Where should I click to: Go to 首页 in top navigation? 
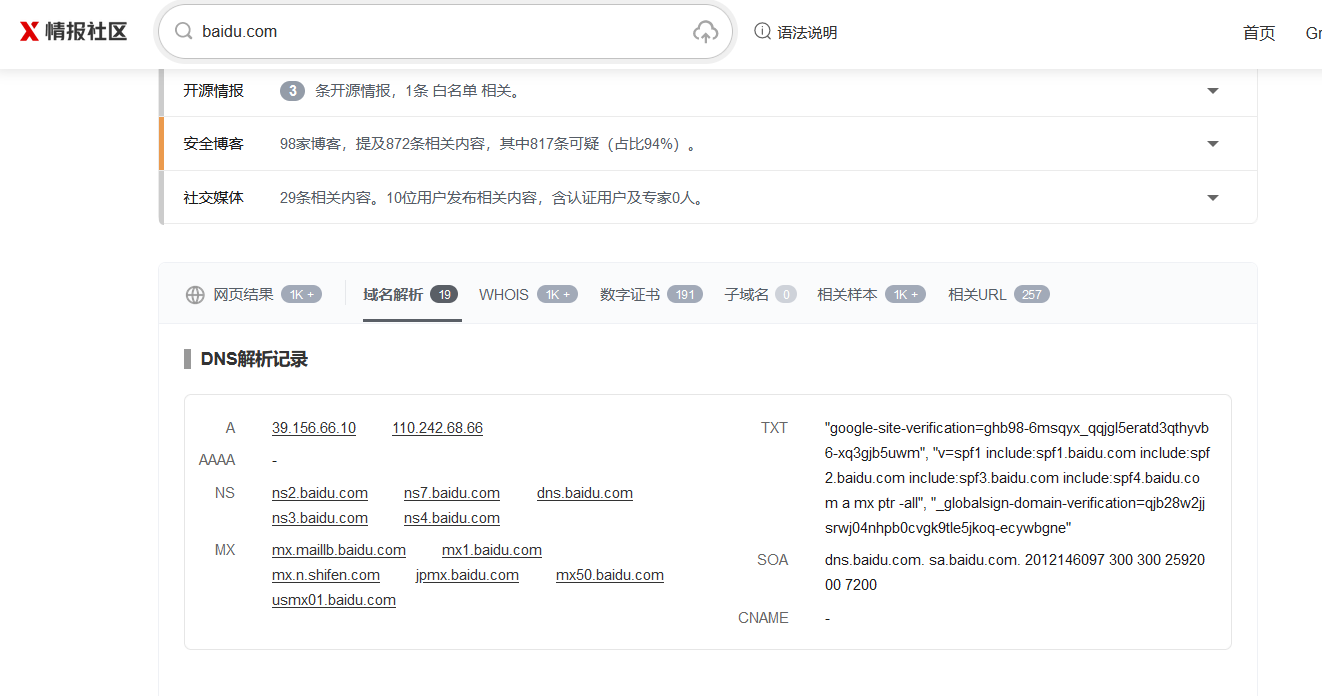(1259, 33)
